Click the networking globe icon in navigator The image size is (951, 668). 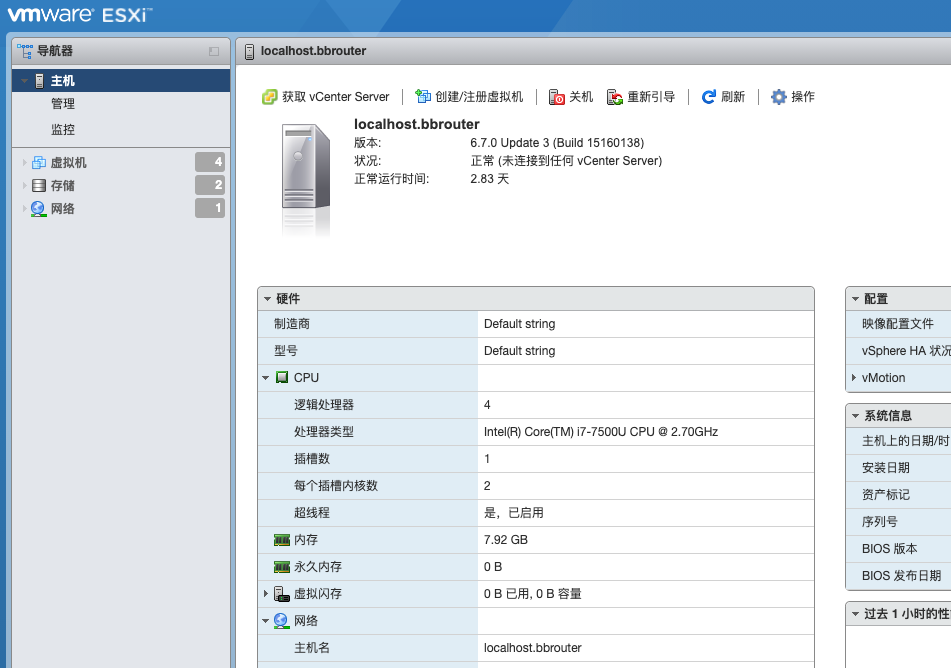[x=39, y=209]
